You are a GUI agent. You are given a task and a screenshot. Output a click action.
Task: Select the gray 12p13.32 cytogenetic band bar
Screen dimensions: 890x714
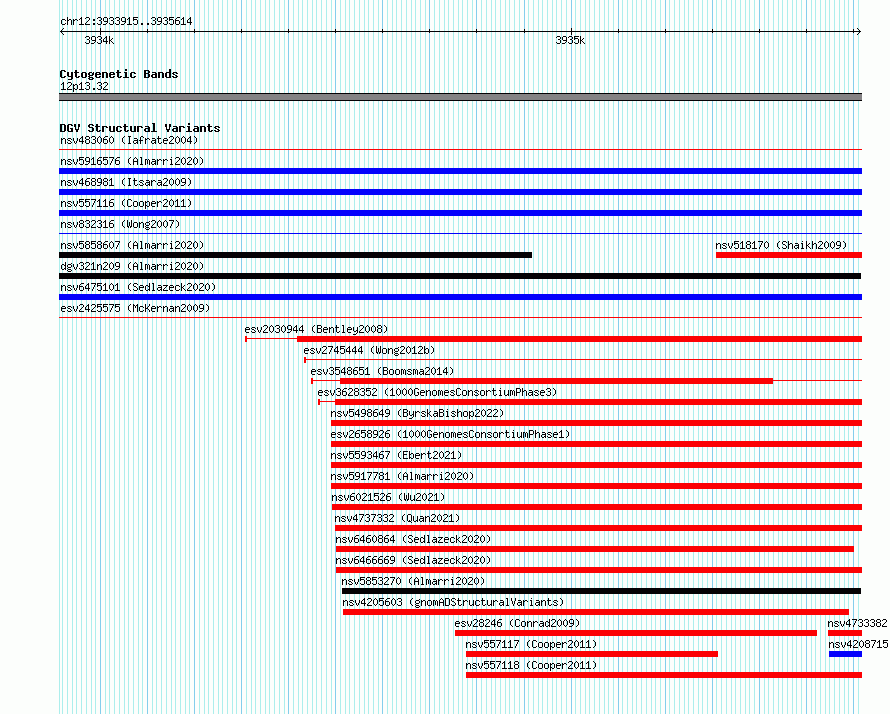[460, 97]
